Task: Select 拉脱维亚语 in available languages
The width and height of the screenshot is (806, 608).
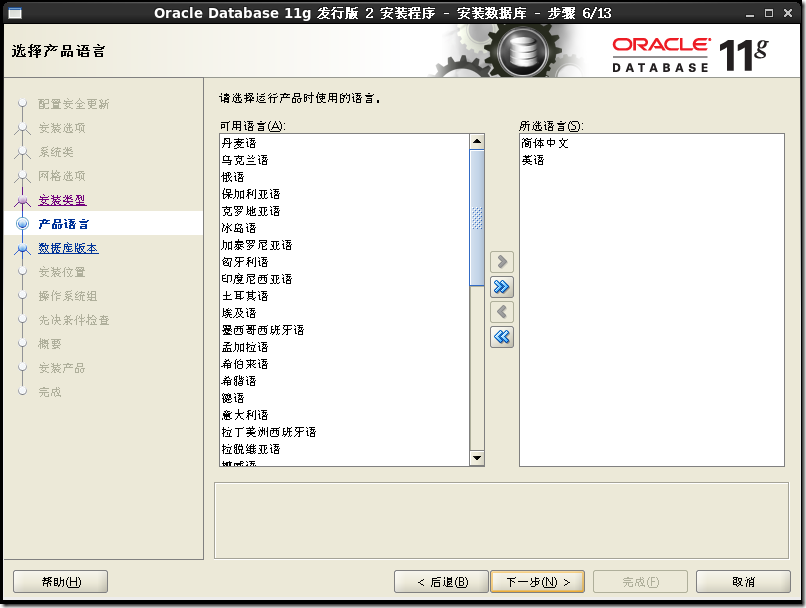Action: (x=344, y=448)
